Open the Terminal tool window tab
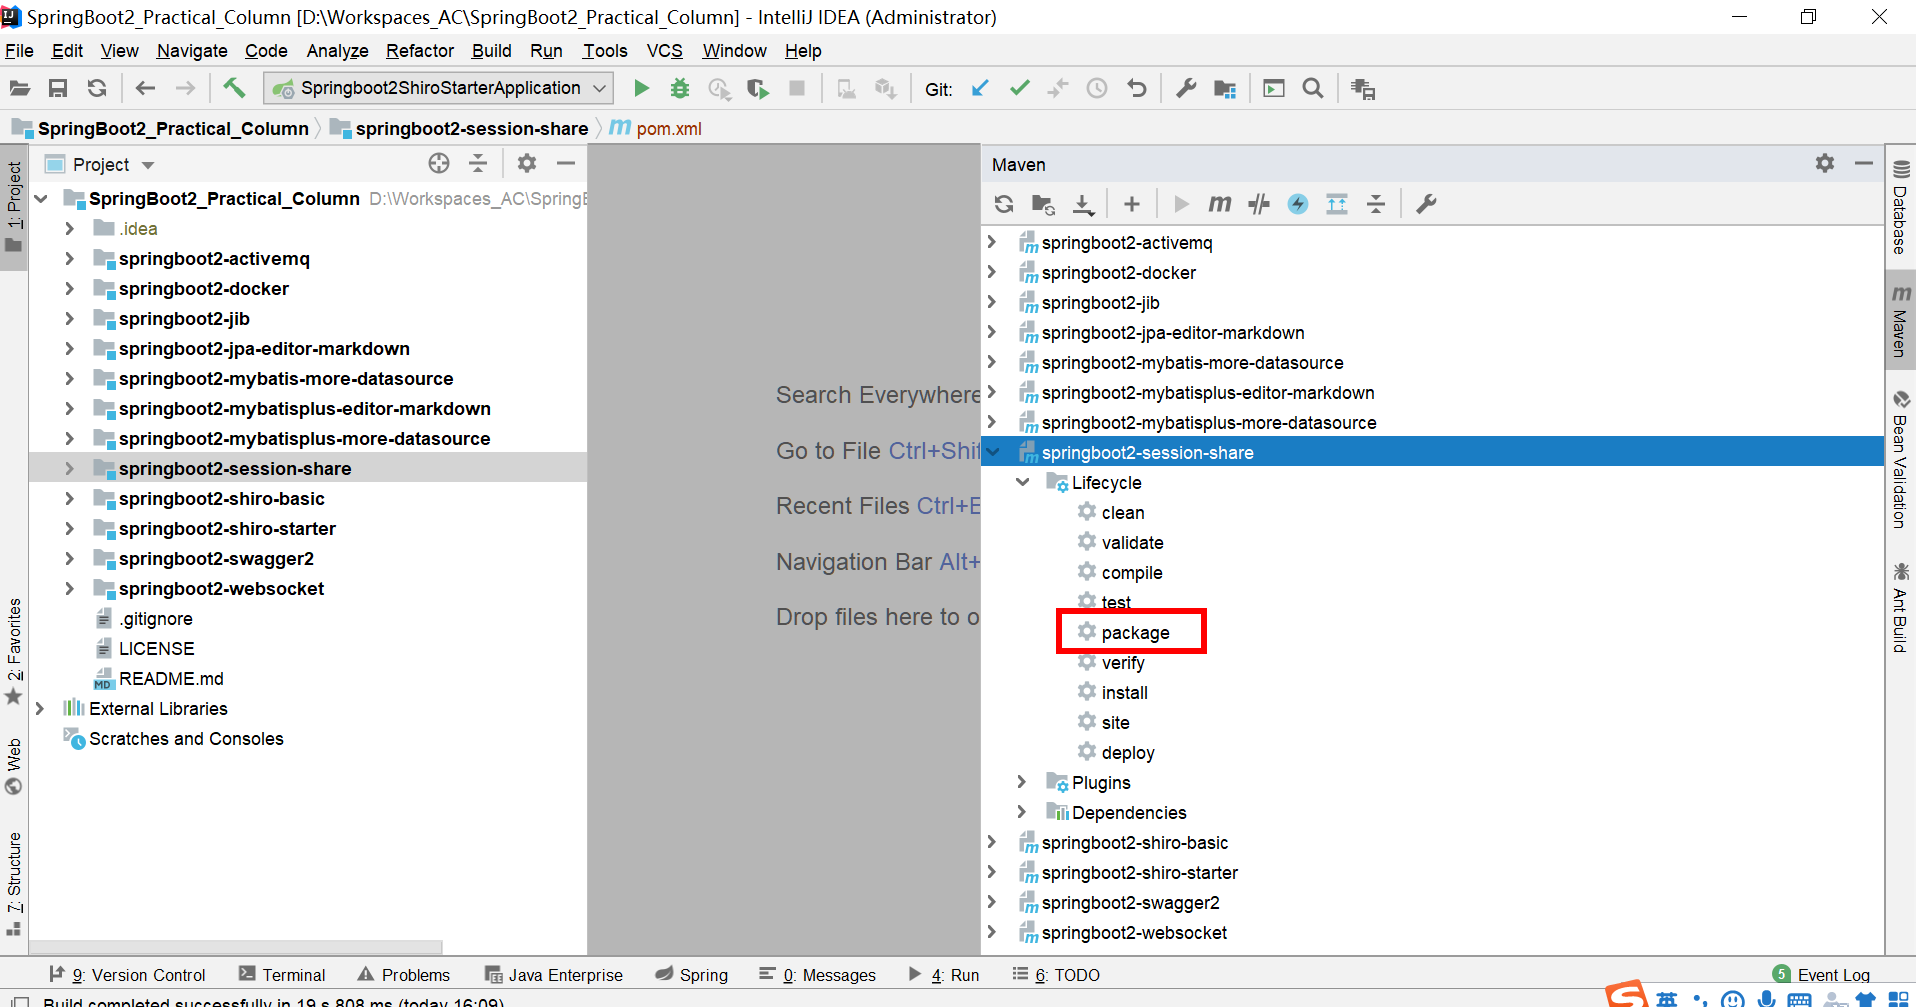Viewport: 1916px width, 1007px height. coord(282,975)
